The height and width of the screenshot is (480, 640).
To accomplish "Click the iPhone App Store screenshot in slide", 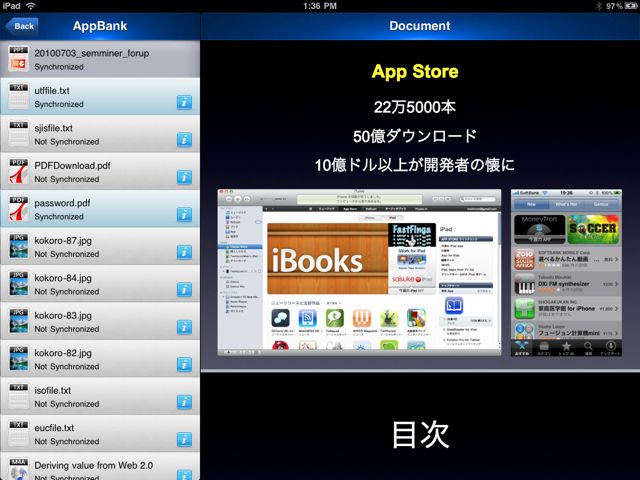I will (x=566, y=272).
